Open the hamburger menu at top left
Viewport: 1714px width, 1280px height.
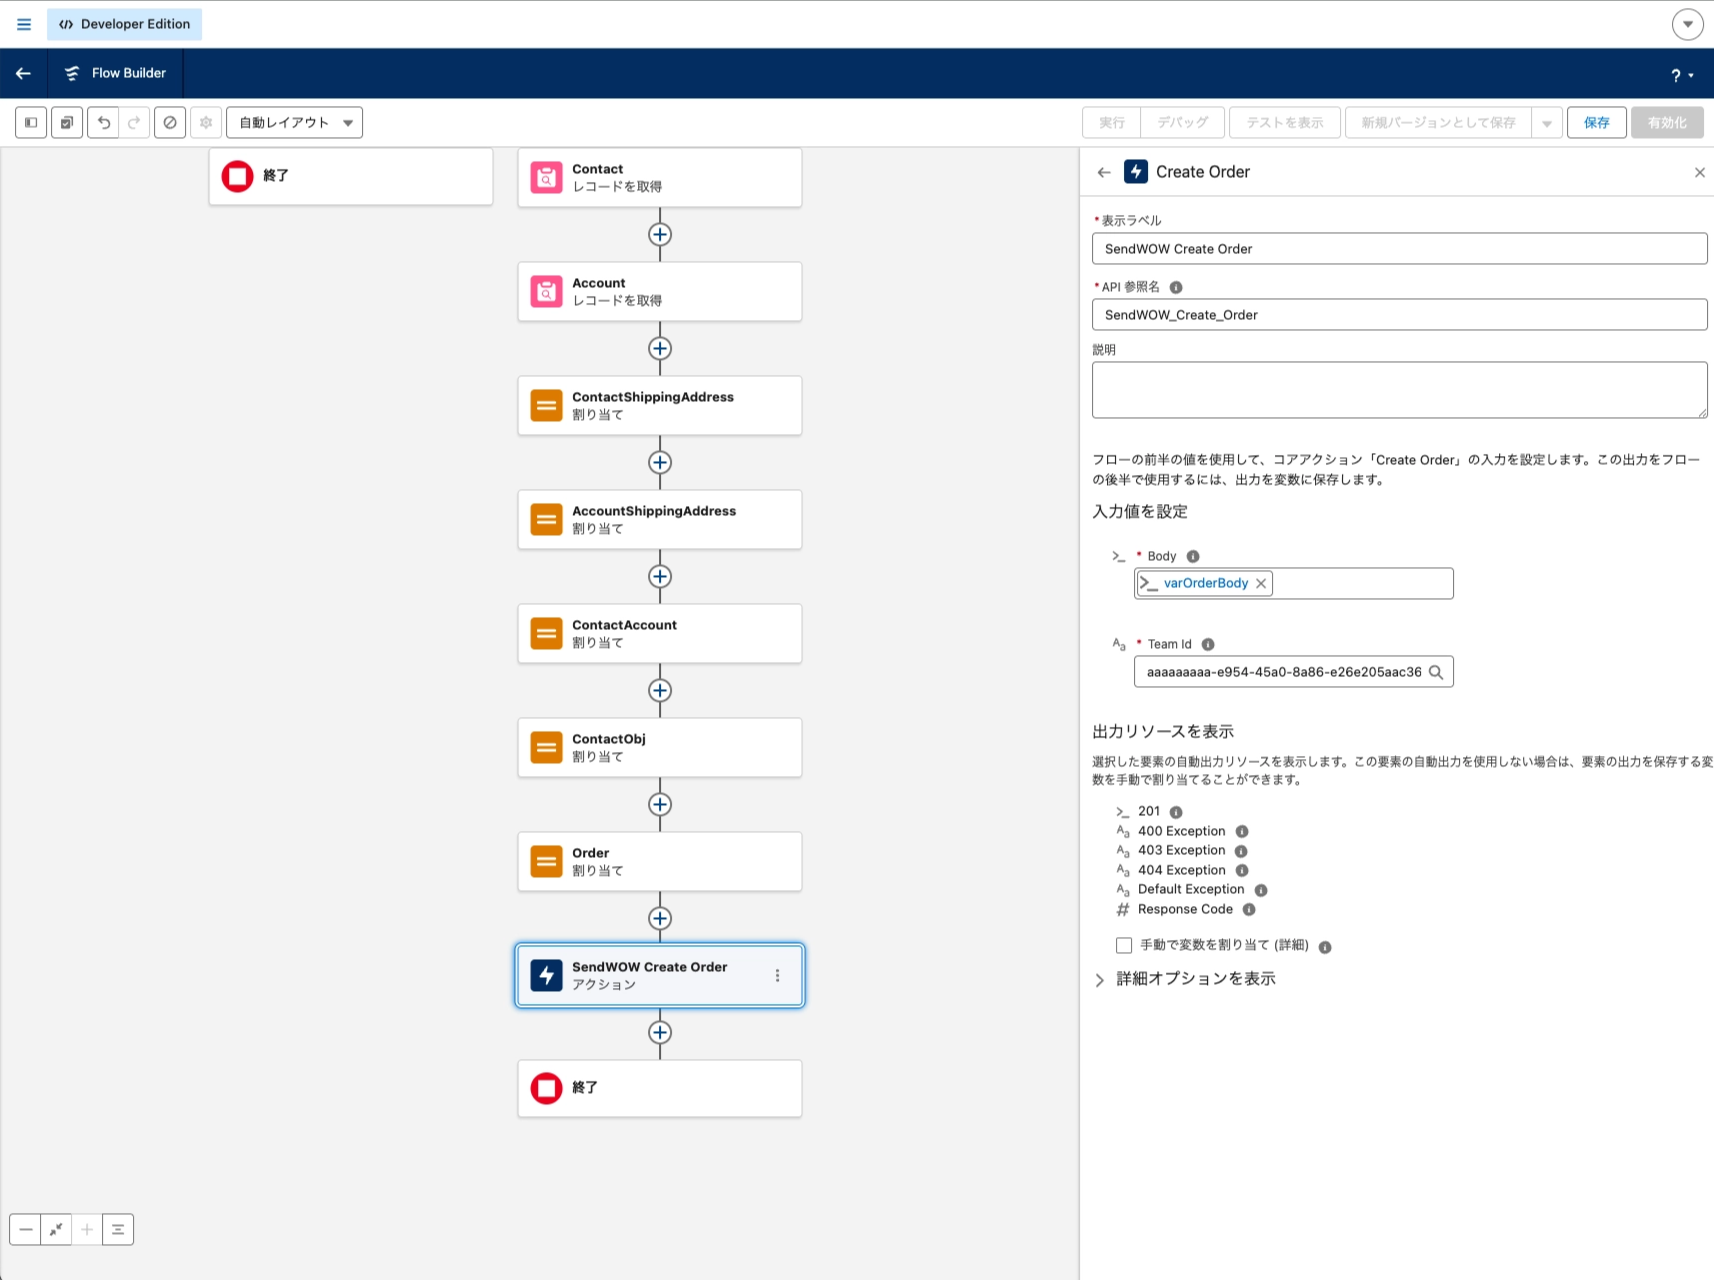coord(24,24)
